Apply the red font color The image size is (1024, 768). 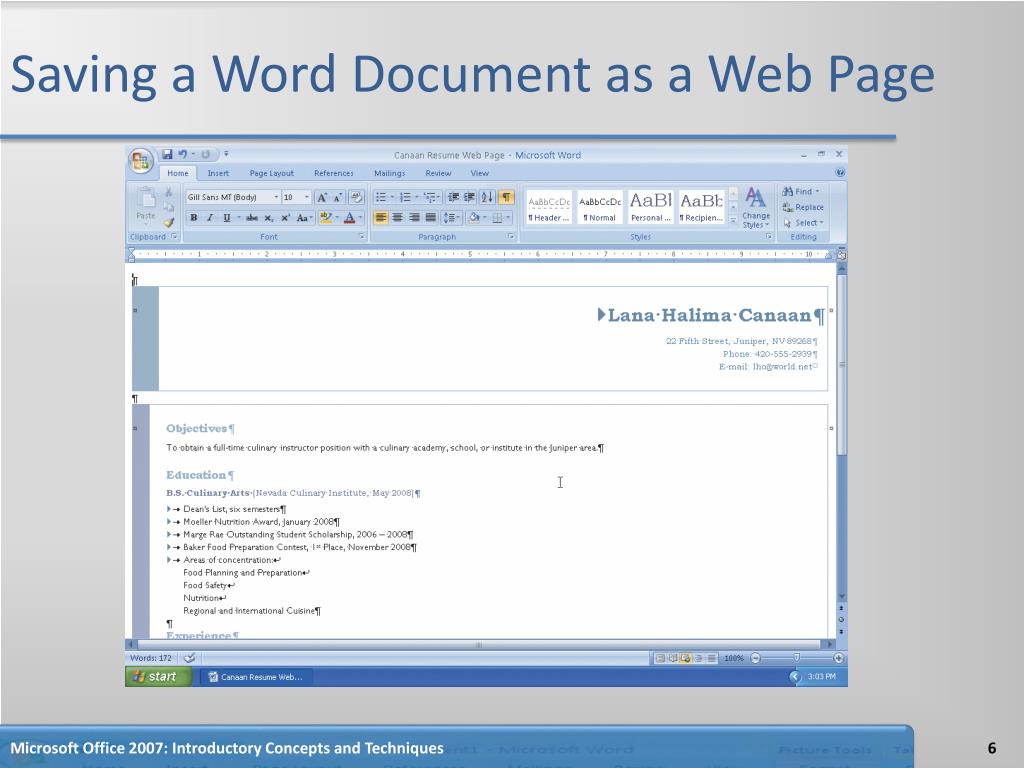[350, 217]
